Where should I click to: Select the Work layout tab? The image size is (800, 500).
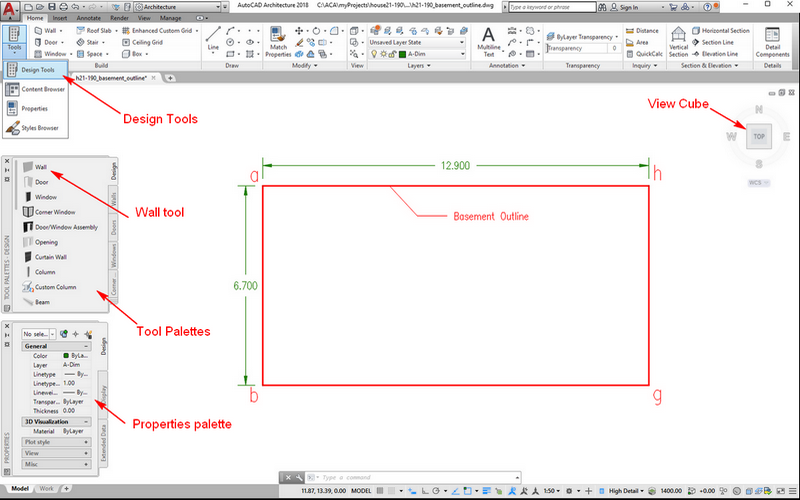(46, 489)
